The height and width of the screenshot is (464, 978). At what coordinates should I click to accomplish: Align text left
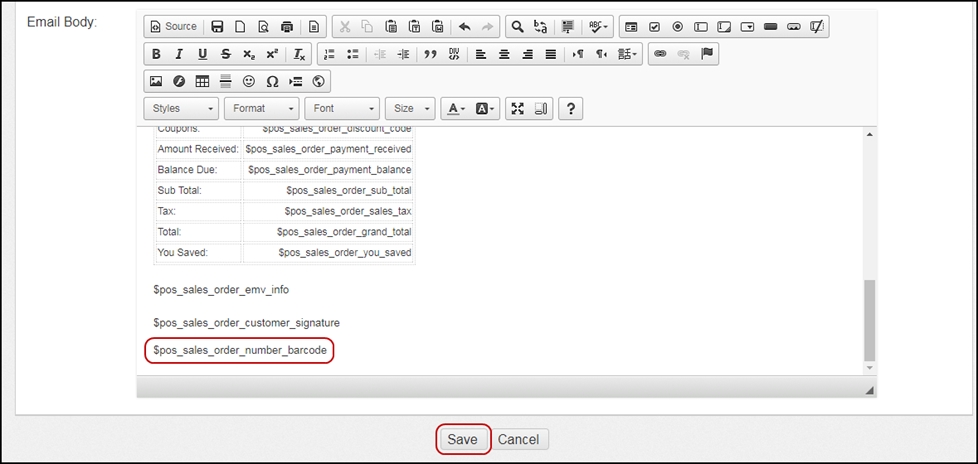pyautogui.click(x=481, y=54)
